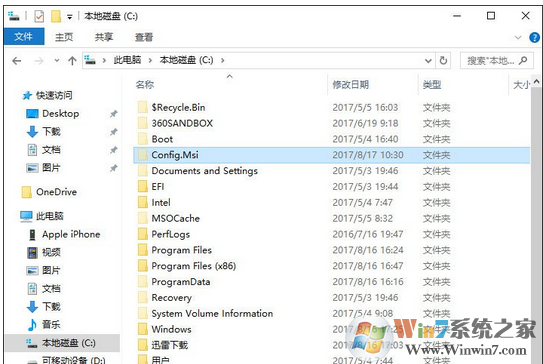The width and height of the screenshot is (543, 364).
Task: Expand the chevron after 本地磁盘 (C:) breadcrumb
Action: [x=222, y=61]
